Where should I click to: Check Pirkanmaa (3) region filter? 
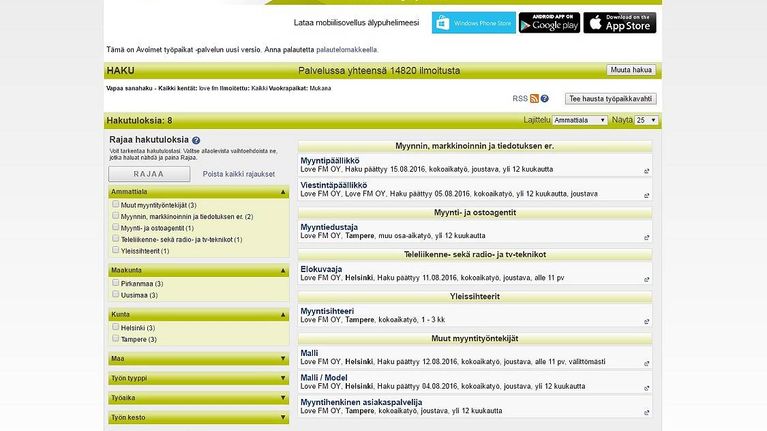coord(115,283)
